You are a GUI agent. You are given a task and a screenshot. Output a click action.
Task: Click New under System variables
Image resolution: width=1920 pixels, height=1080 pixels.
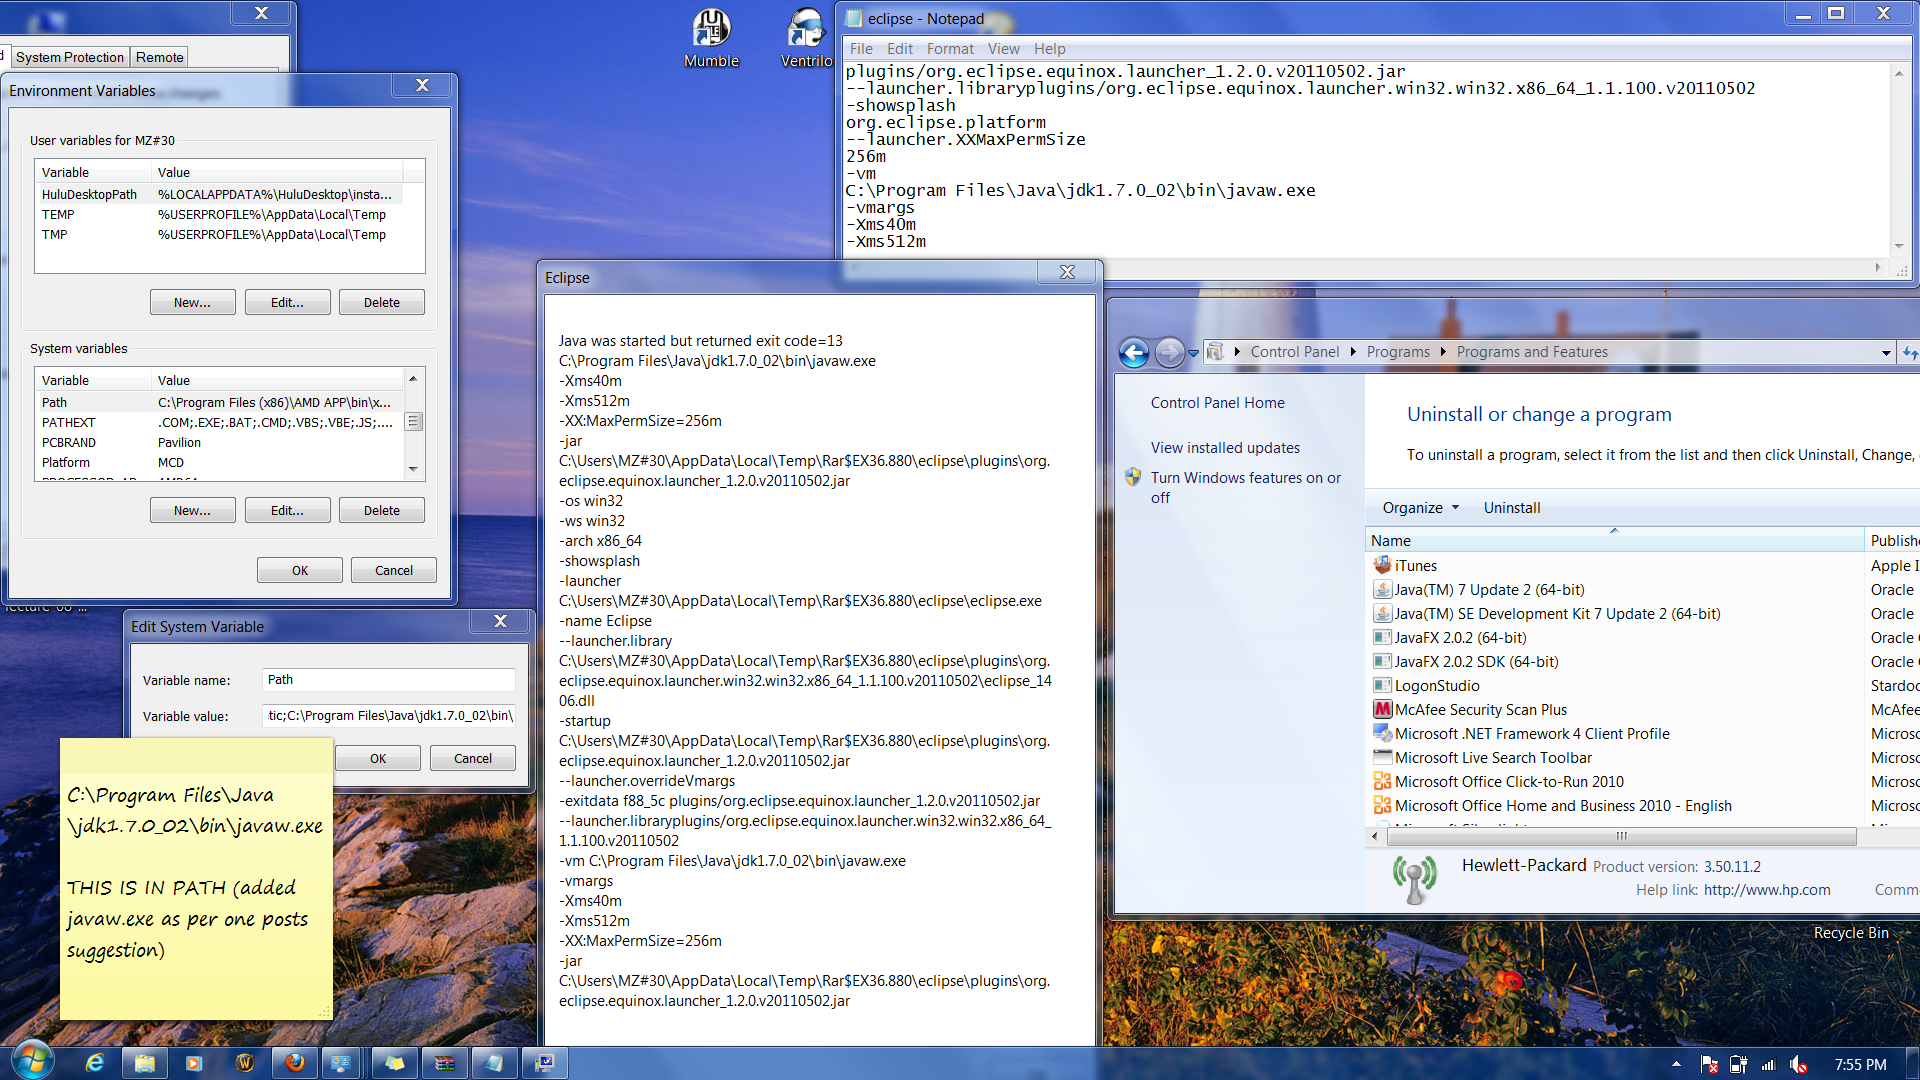[192, 510]
